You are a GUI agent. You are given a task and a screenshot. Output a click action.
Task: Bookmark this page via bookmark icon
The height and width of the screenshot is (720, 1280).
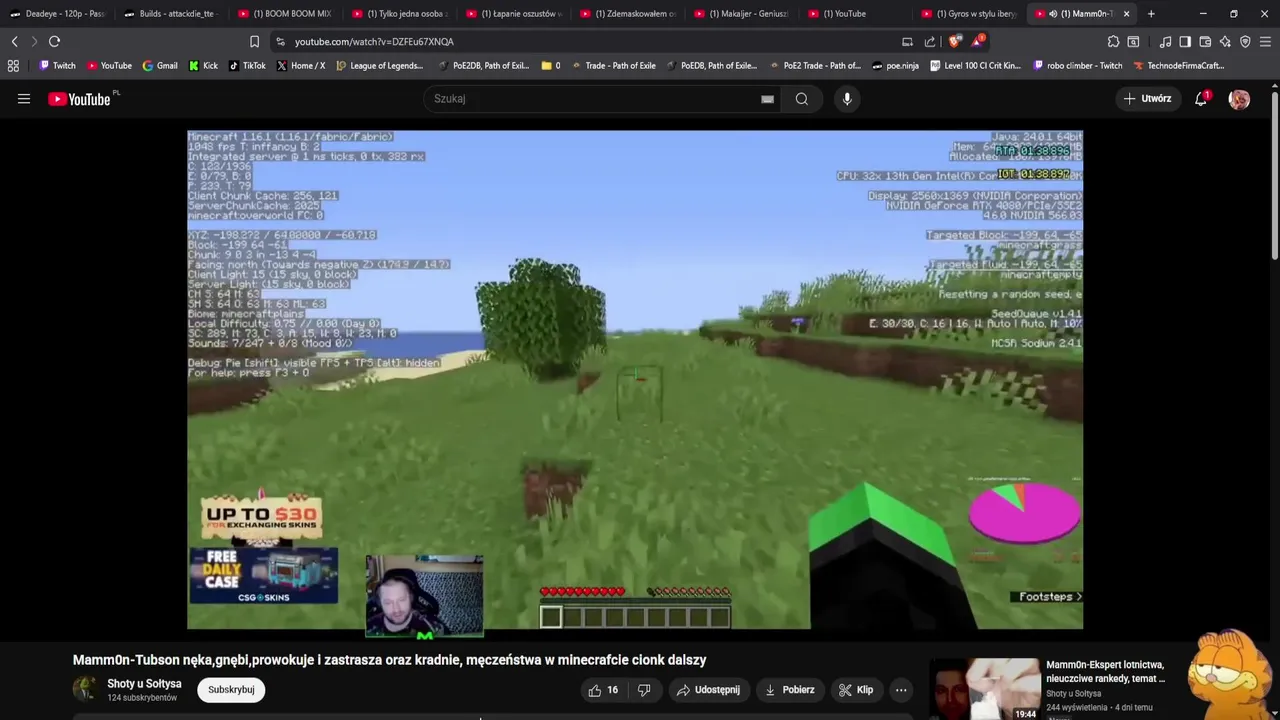tap(254, 41)
